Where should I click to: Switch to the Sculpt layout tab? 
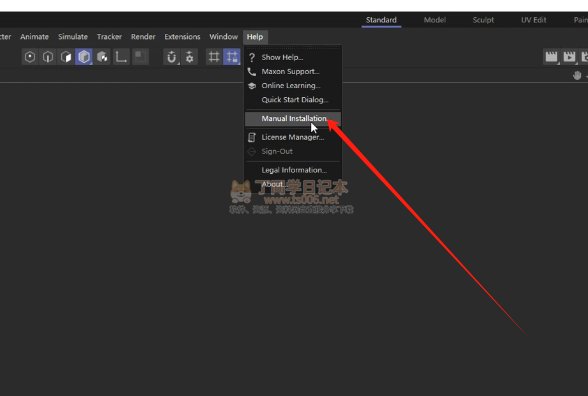click(x=483, y=20)
